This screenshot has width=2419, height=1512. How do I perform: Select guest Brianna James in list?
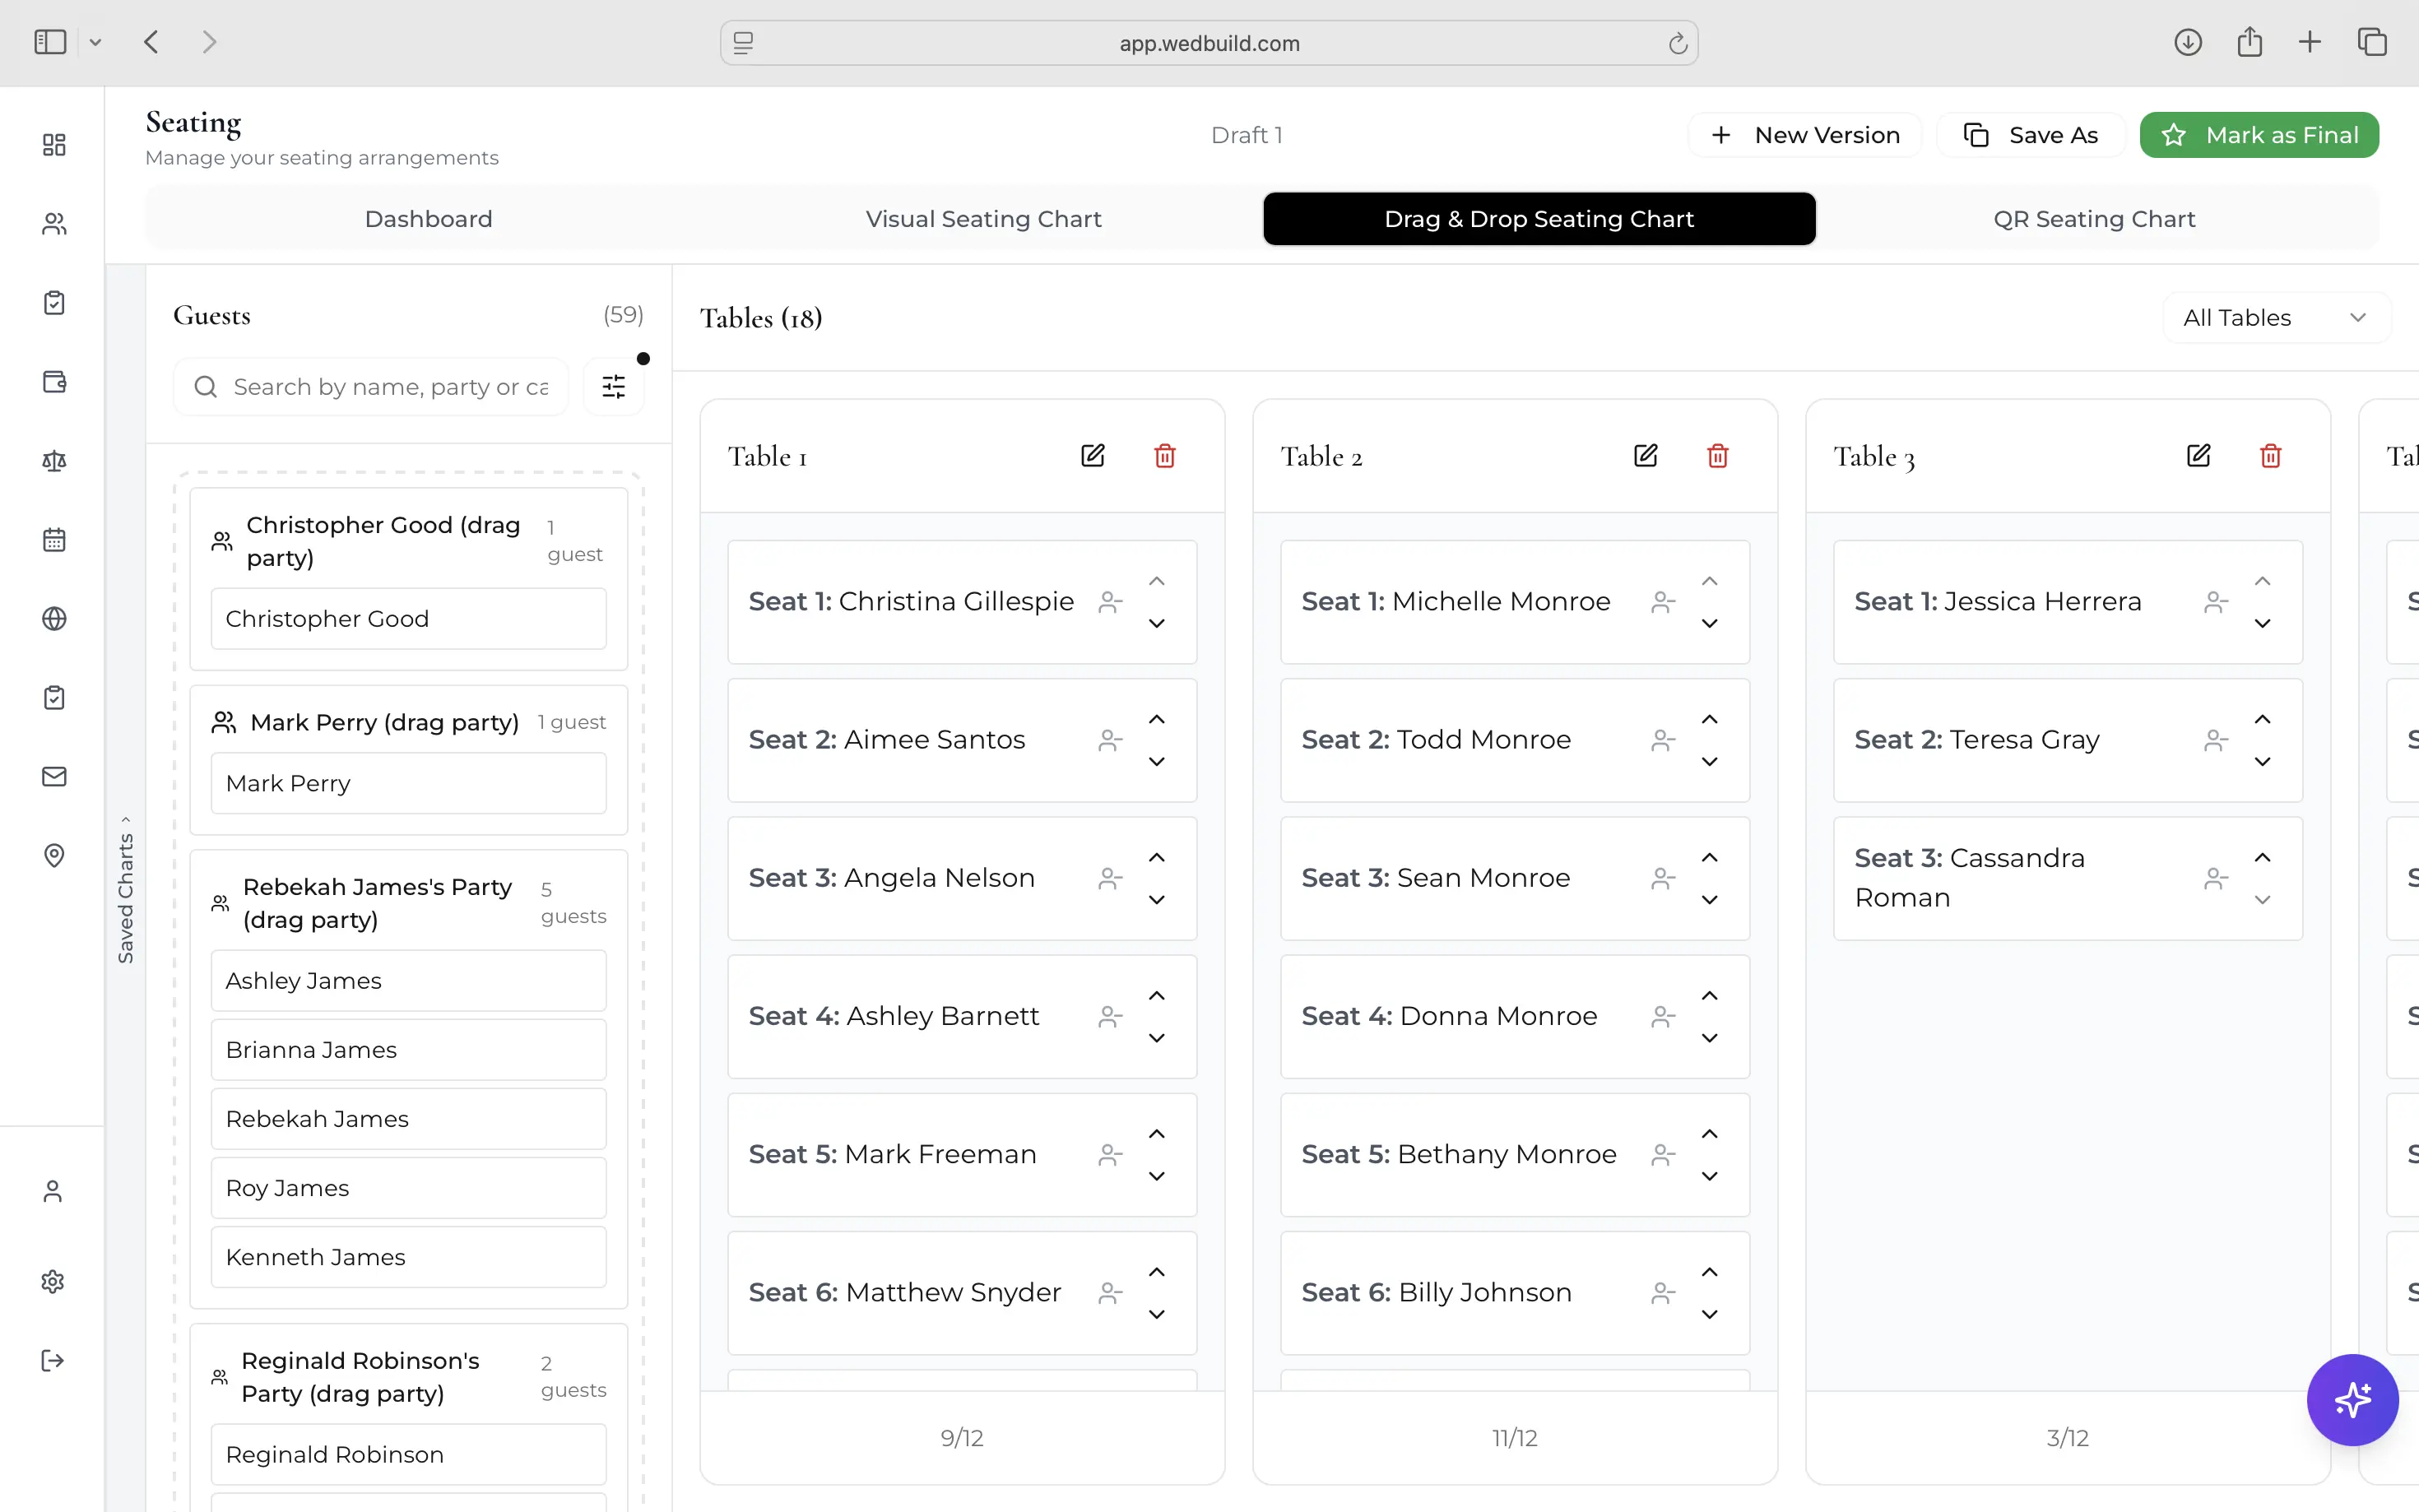tap(408, 1050)
